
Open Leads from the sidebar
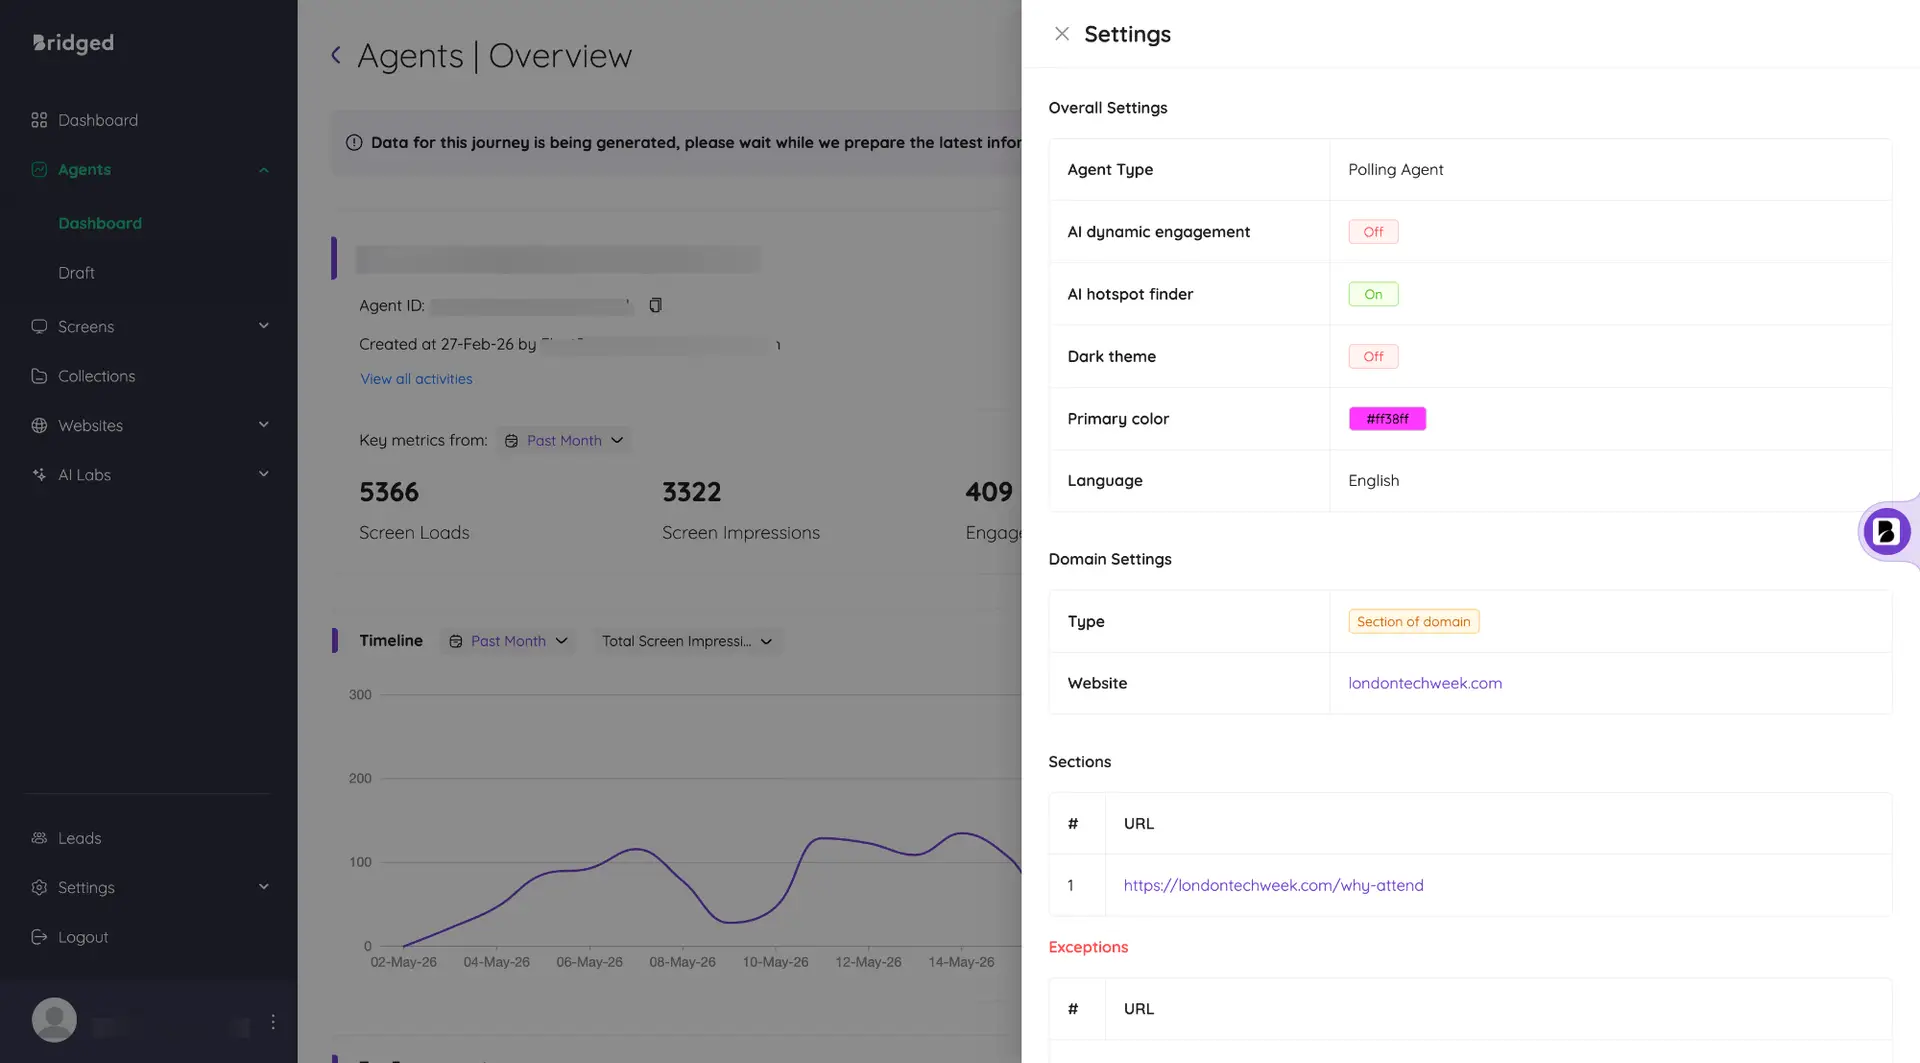pos(79,838)
